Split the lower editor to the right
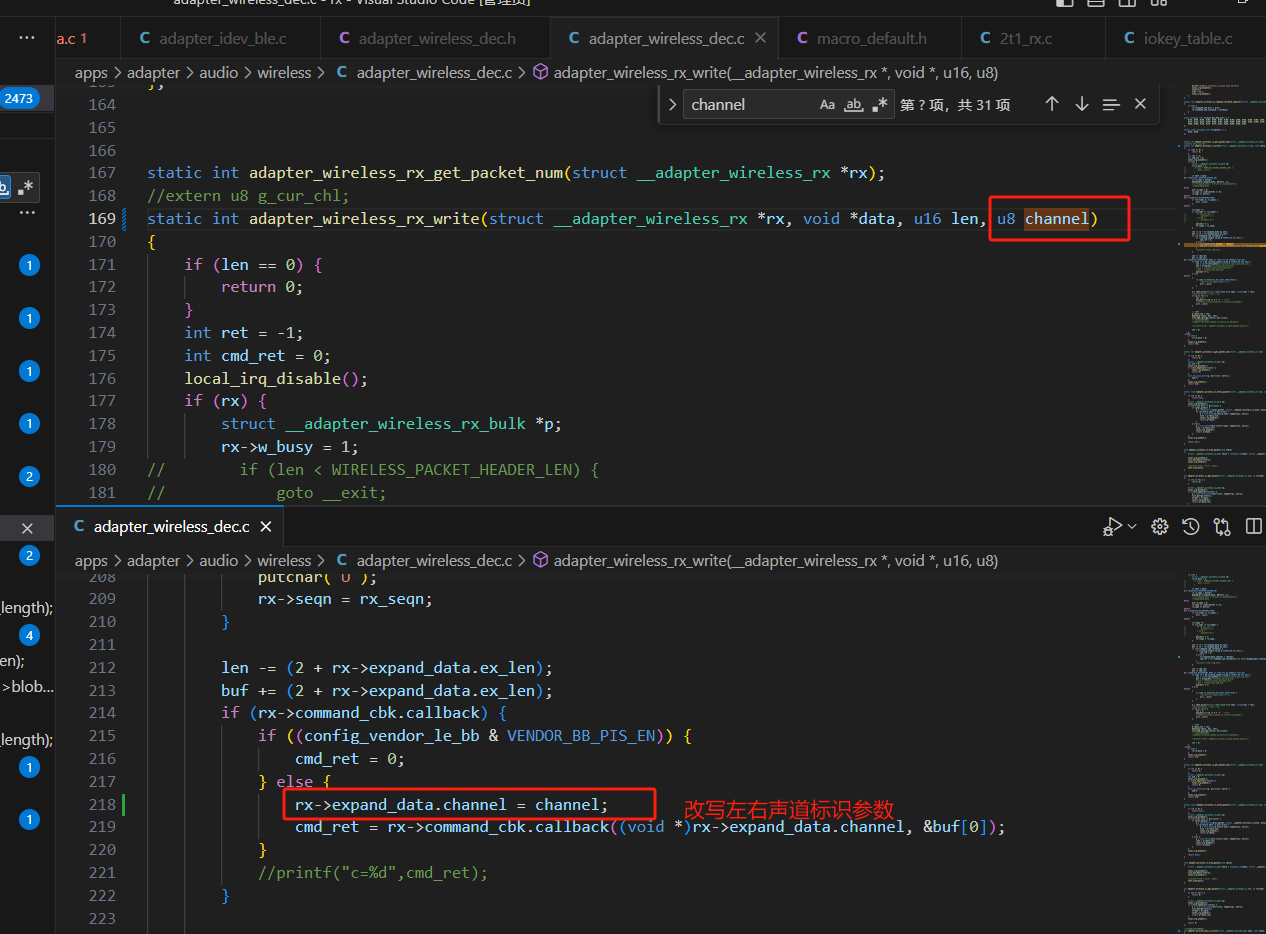This screenshot has width=1266, height=934. coord(1253,526)
